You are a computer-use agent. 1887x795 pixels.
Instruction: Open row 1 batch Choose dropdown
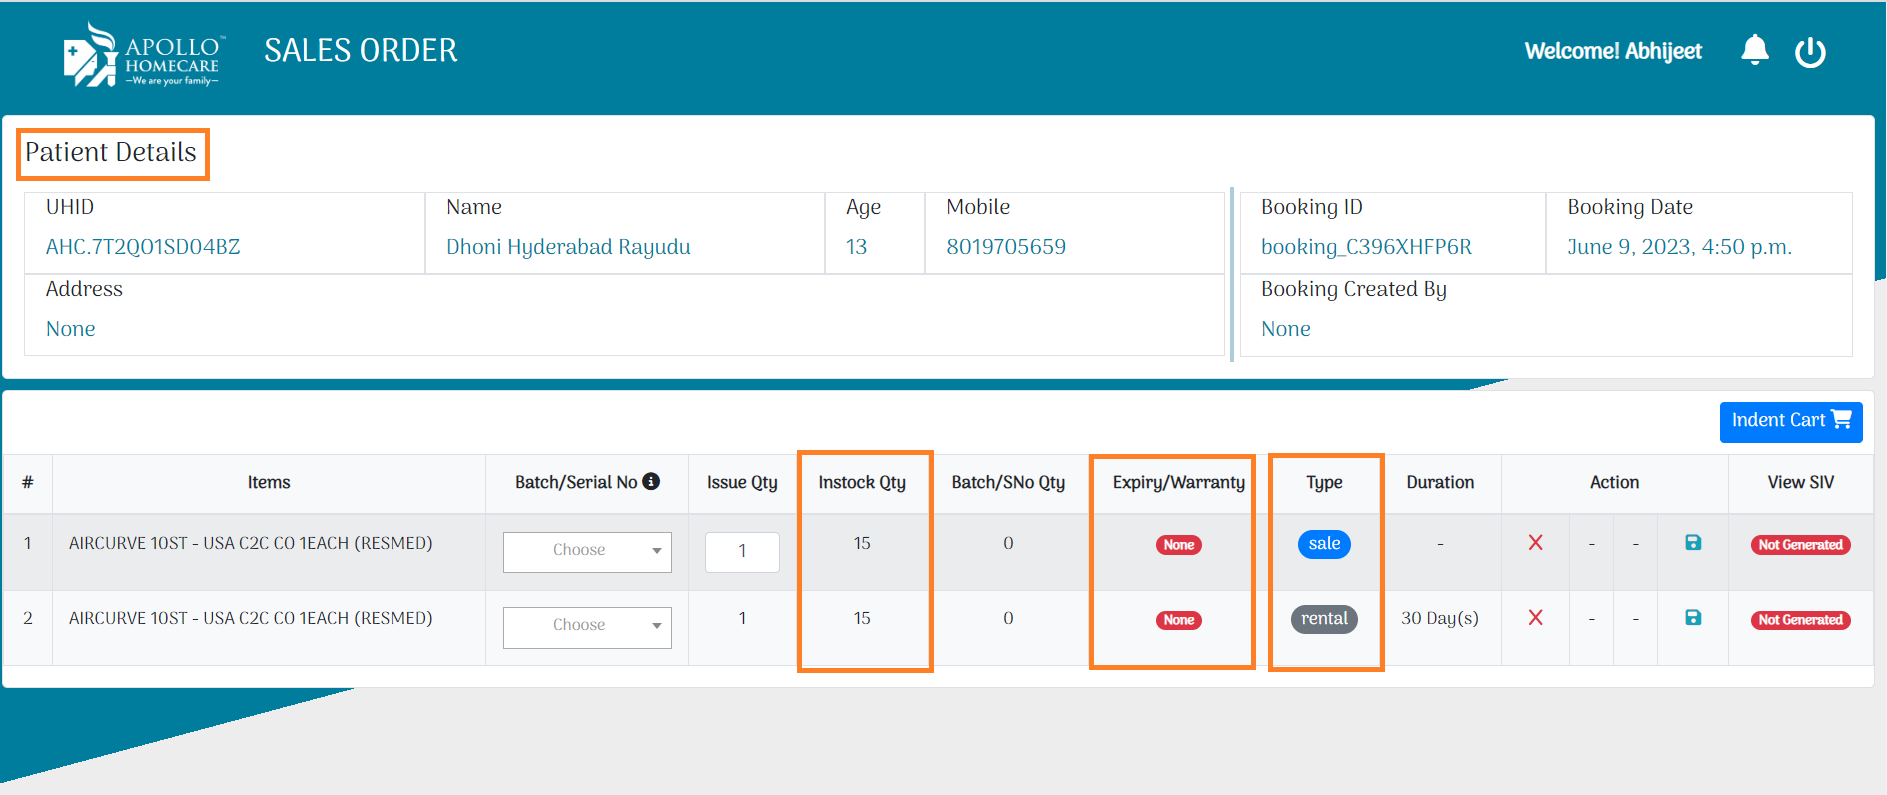point(587,551)
